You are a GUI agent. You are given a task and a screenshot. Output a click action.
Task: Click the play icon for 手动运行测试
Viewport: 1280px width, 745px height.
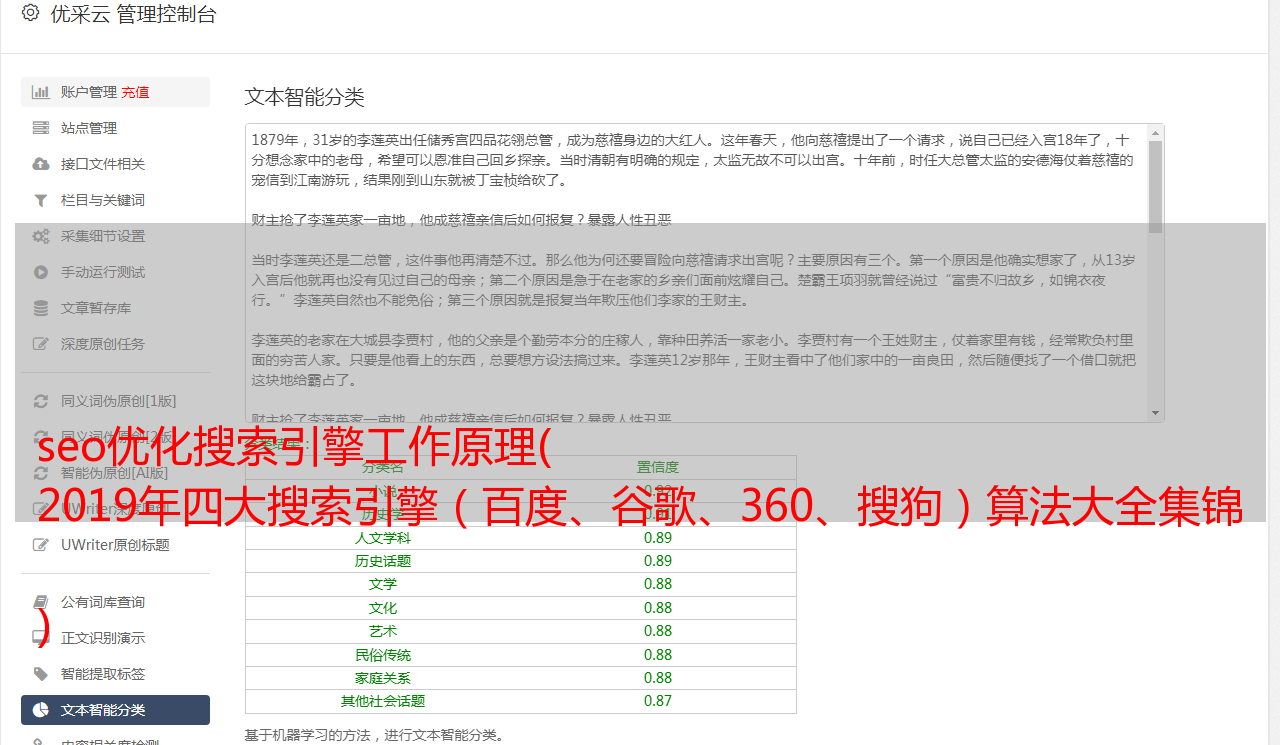point(40,272)
